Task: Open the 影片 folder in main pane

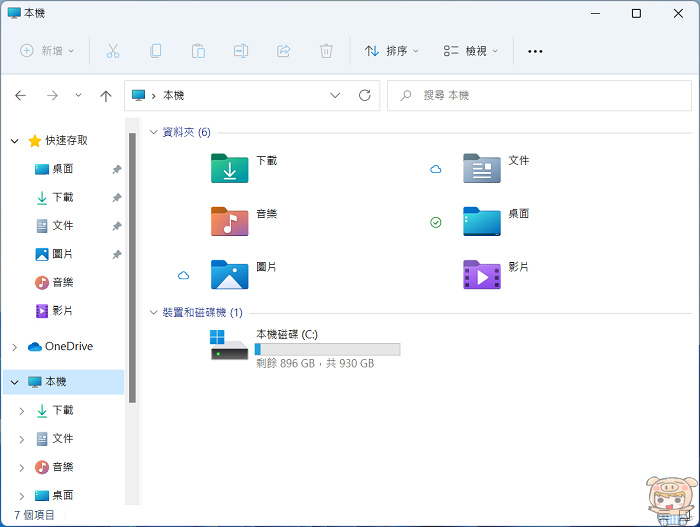Action: [x=481, y=274]
